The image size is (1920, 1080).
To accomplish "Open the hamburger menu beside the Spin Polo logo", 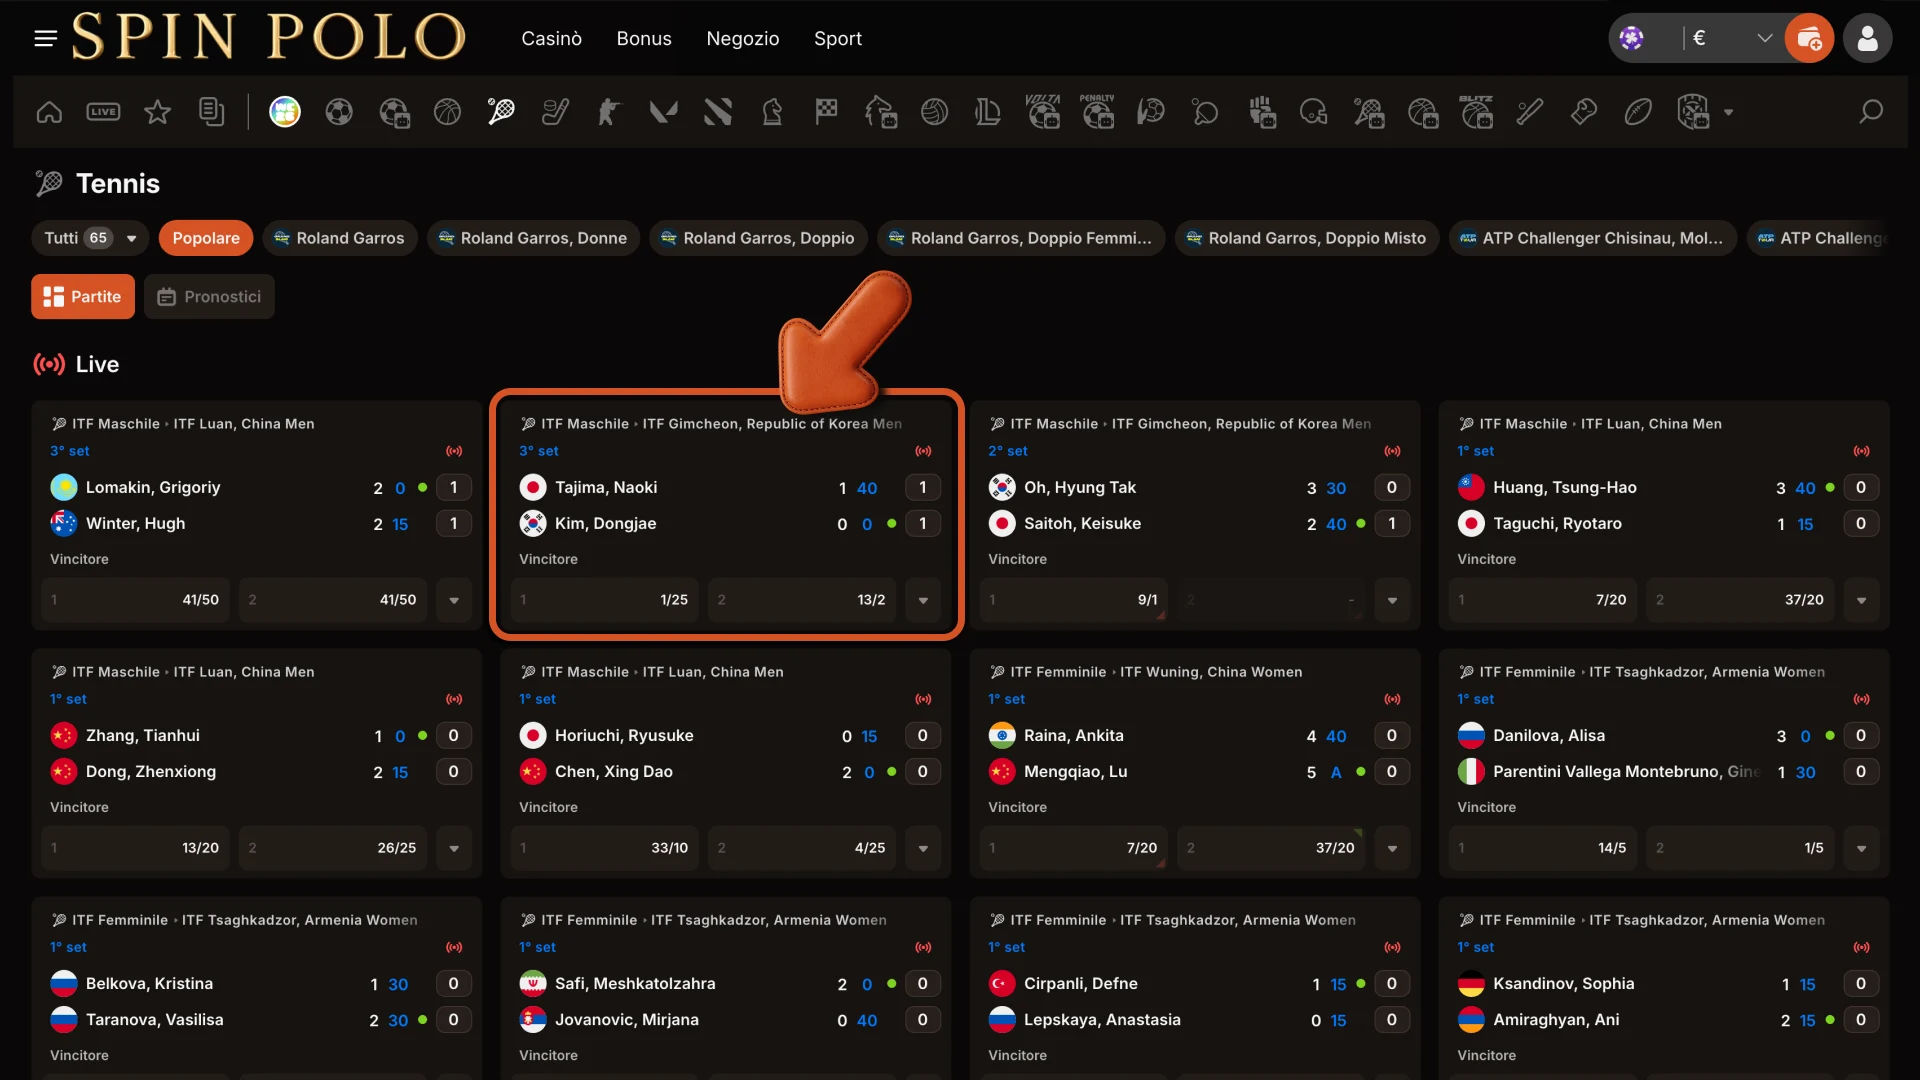I will (45, 39).
